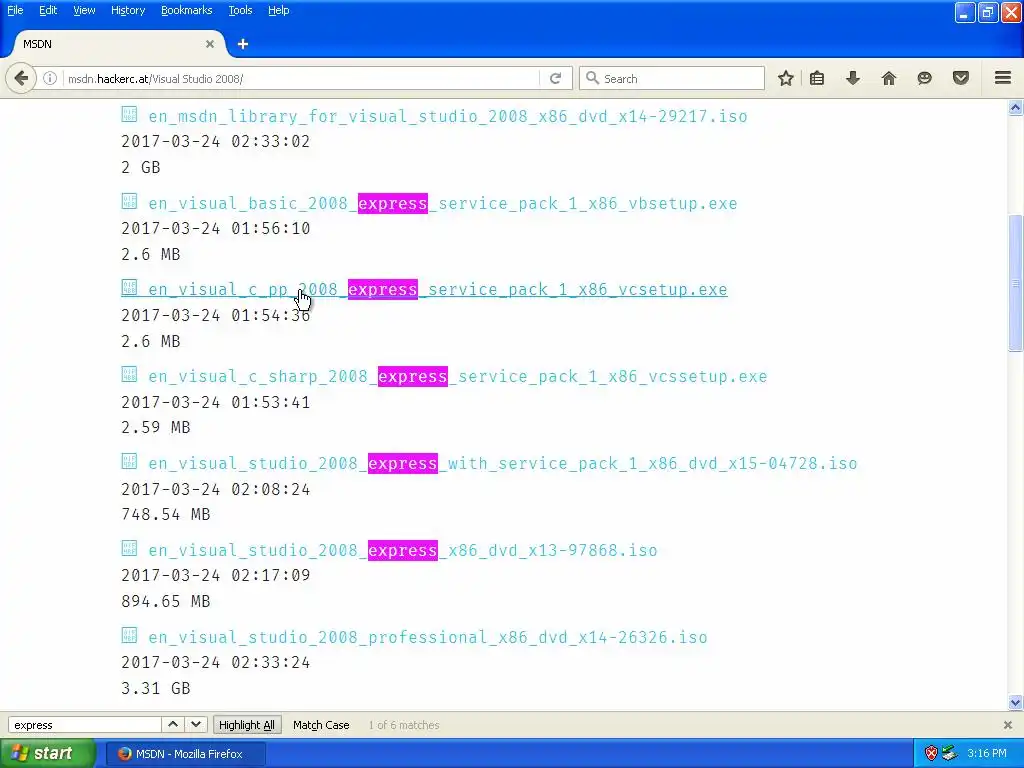Image resolution: width=1024 pixels, height=768 pixels.
Task: Click file icon beside vbsetup.exe
Action: [129, 201]
